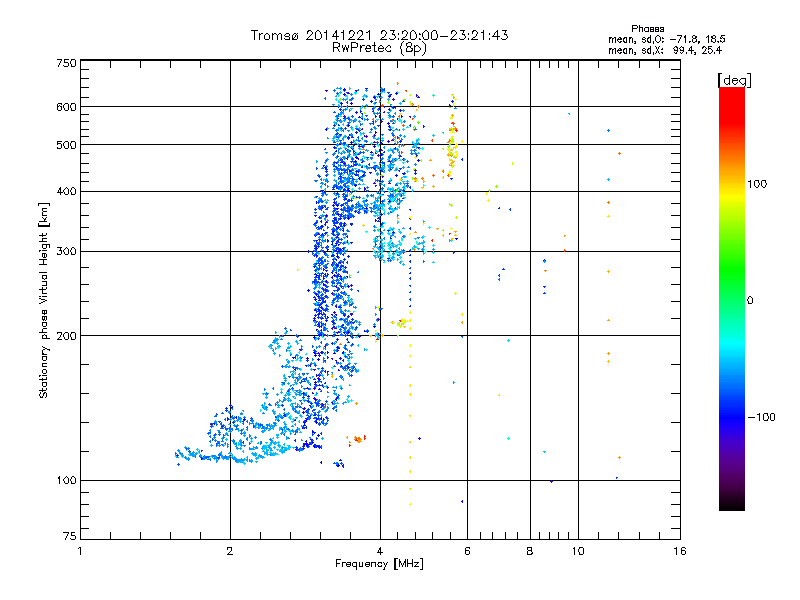Image resolution: width=800 pixels, height=600 pixels.
Task: Click the 'Phases' heading in the statistics
Action: 647,29
